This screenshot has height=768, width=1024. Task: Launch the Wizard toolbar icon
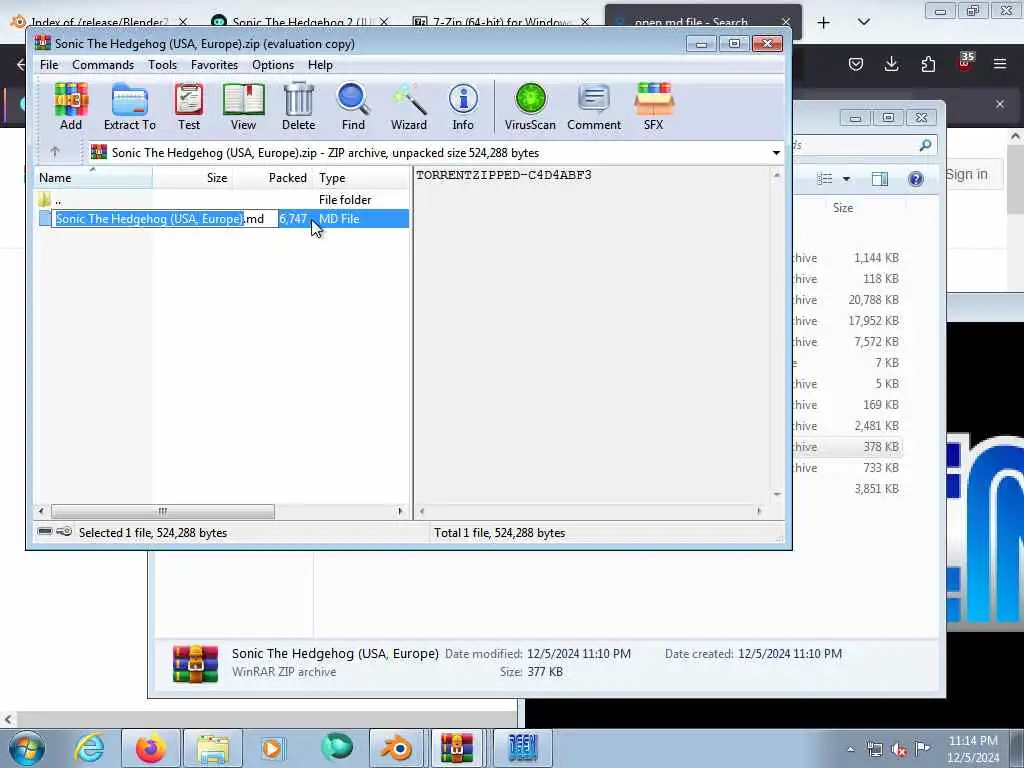pos(409,107)
